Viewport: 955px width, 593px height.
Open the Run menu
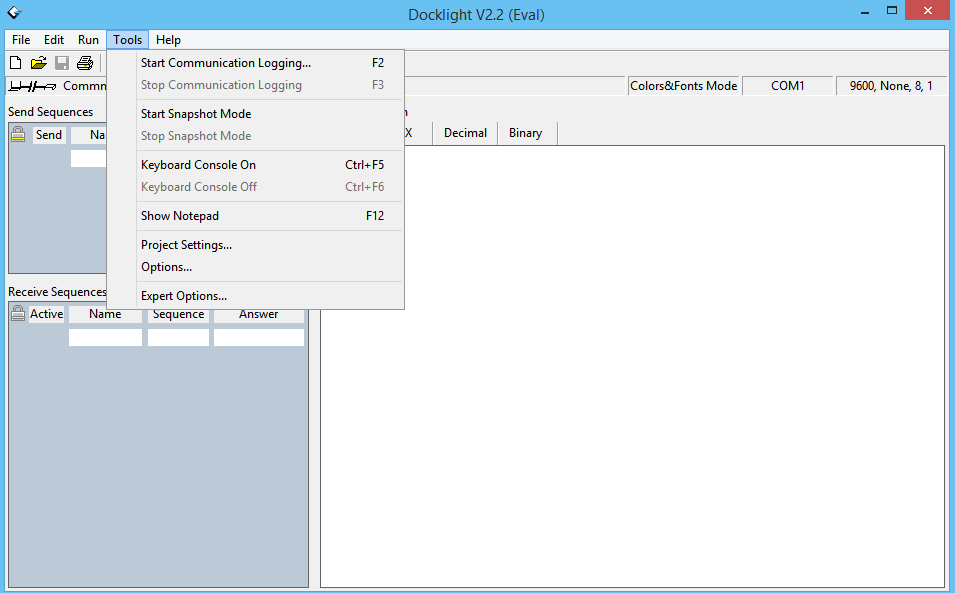[x=88, y=40]
